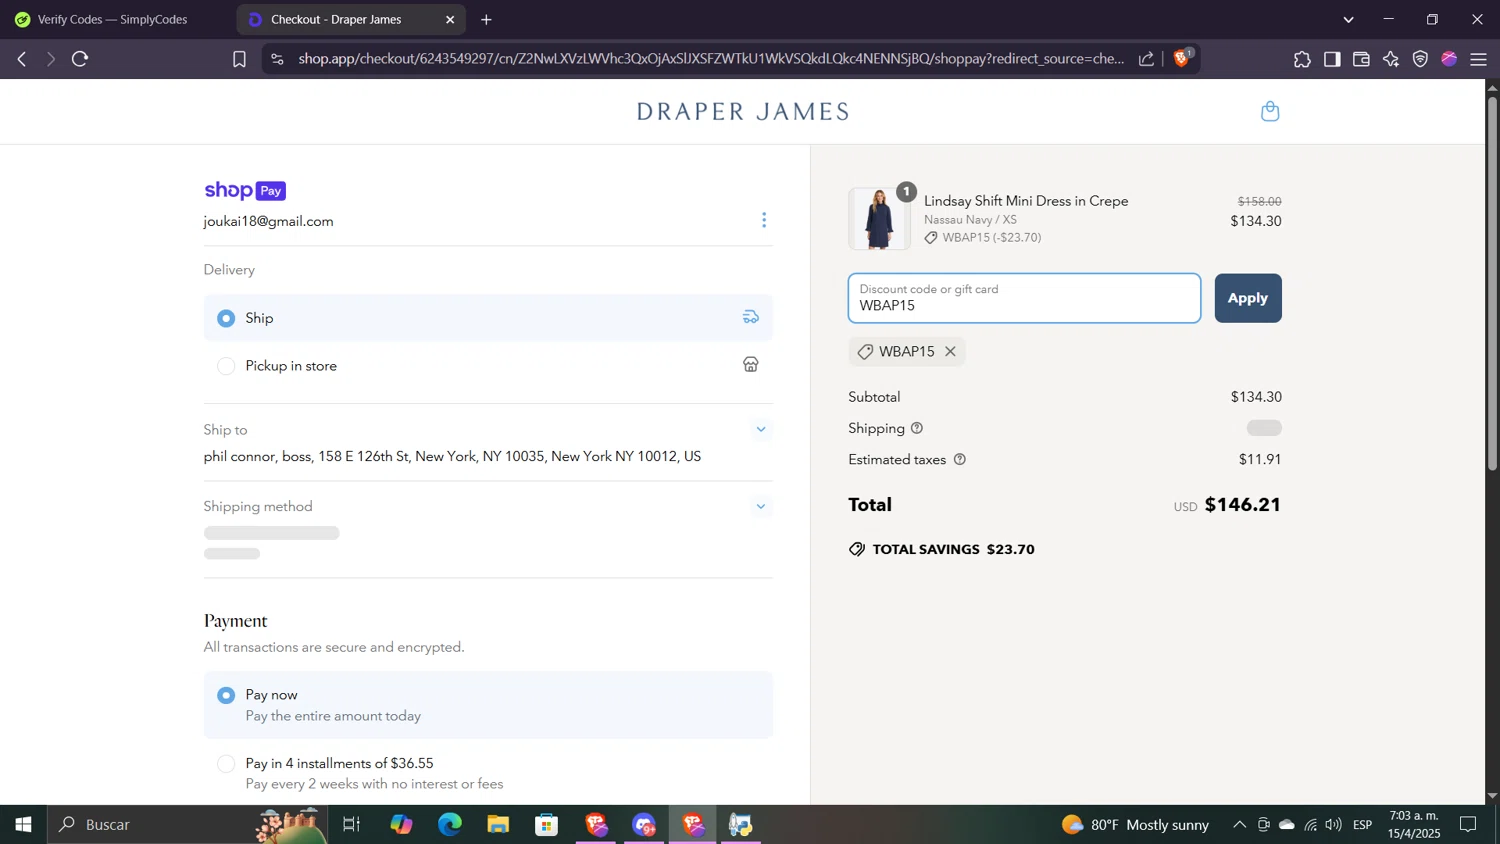Select the Ship delivery option

226,318
